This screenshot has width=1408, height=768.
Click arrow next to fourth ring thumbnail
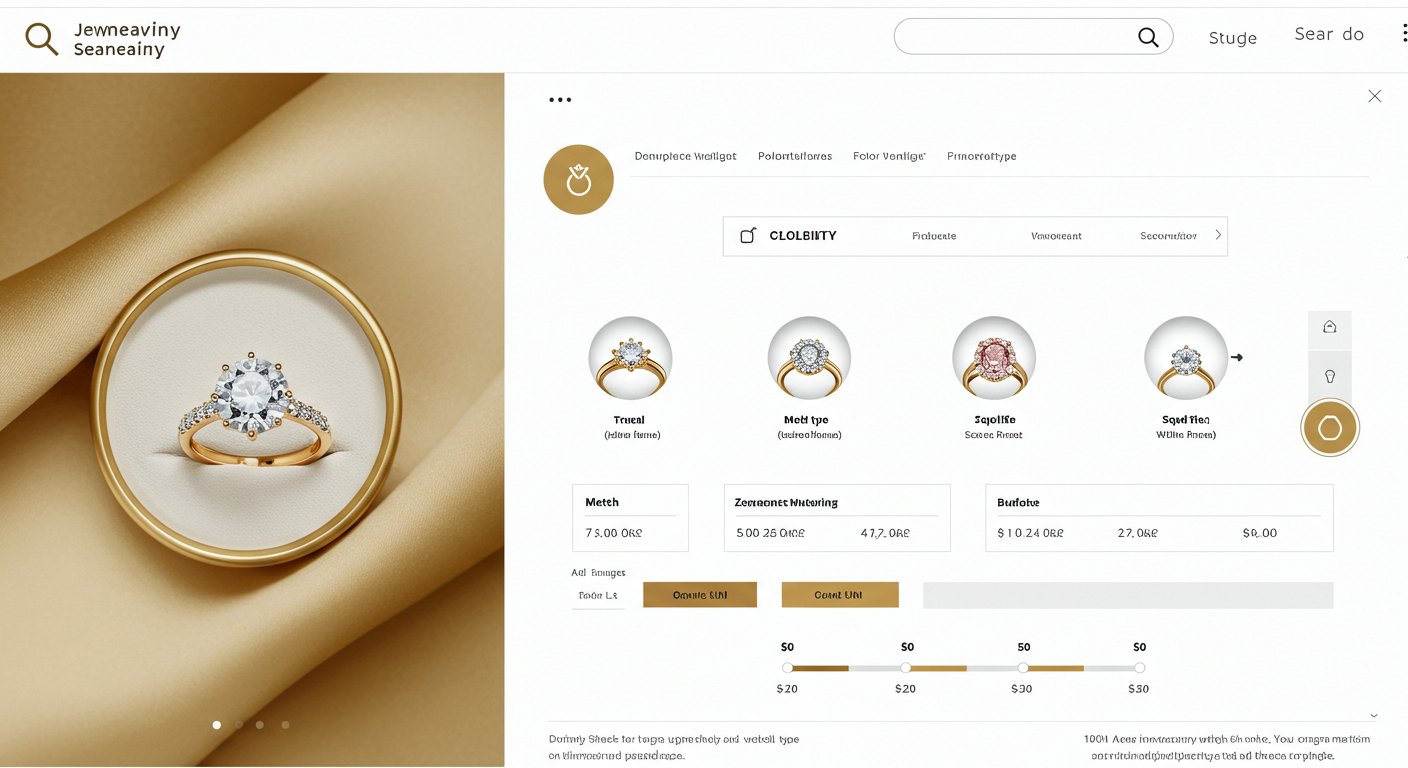click(1237, 357)
